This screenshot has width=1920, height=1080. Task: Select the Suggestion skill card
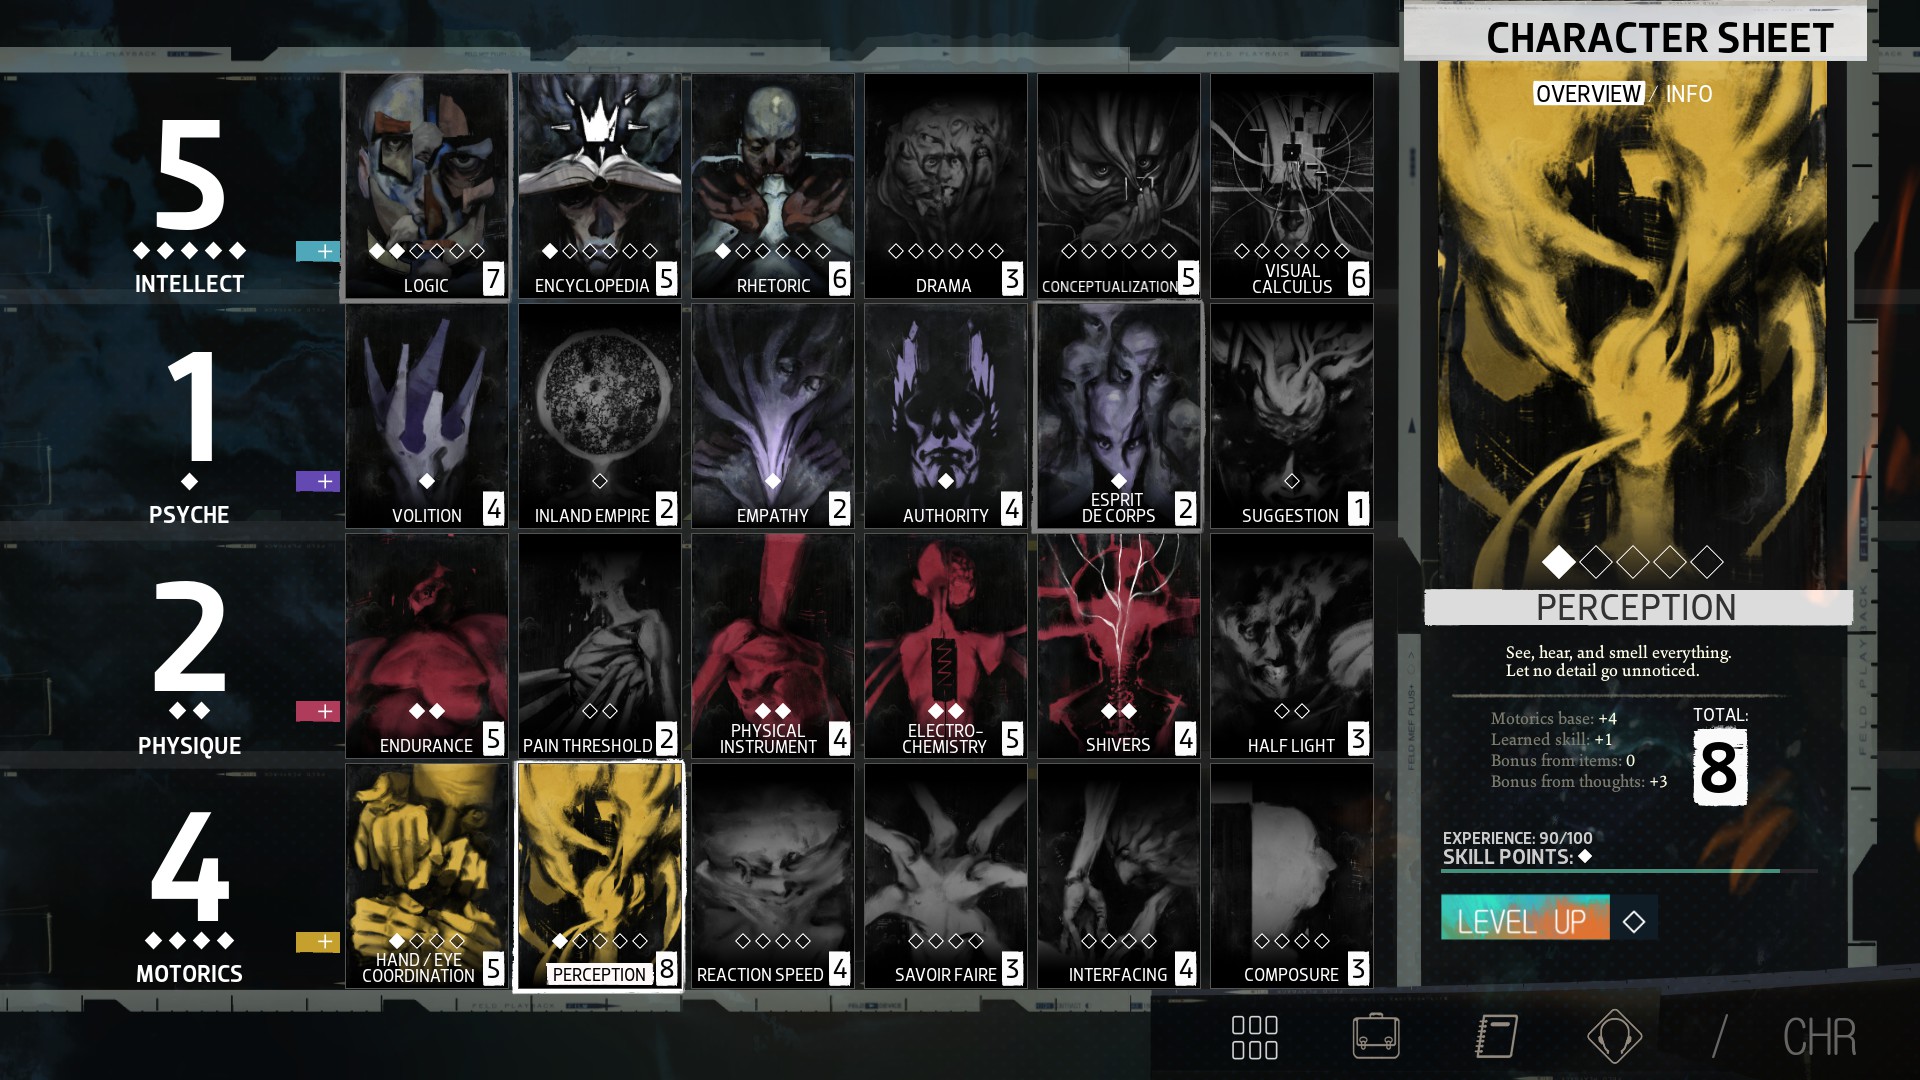tap(1292, 416)
